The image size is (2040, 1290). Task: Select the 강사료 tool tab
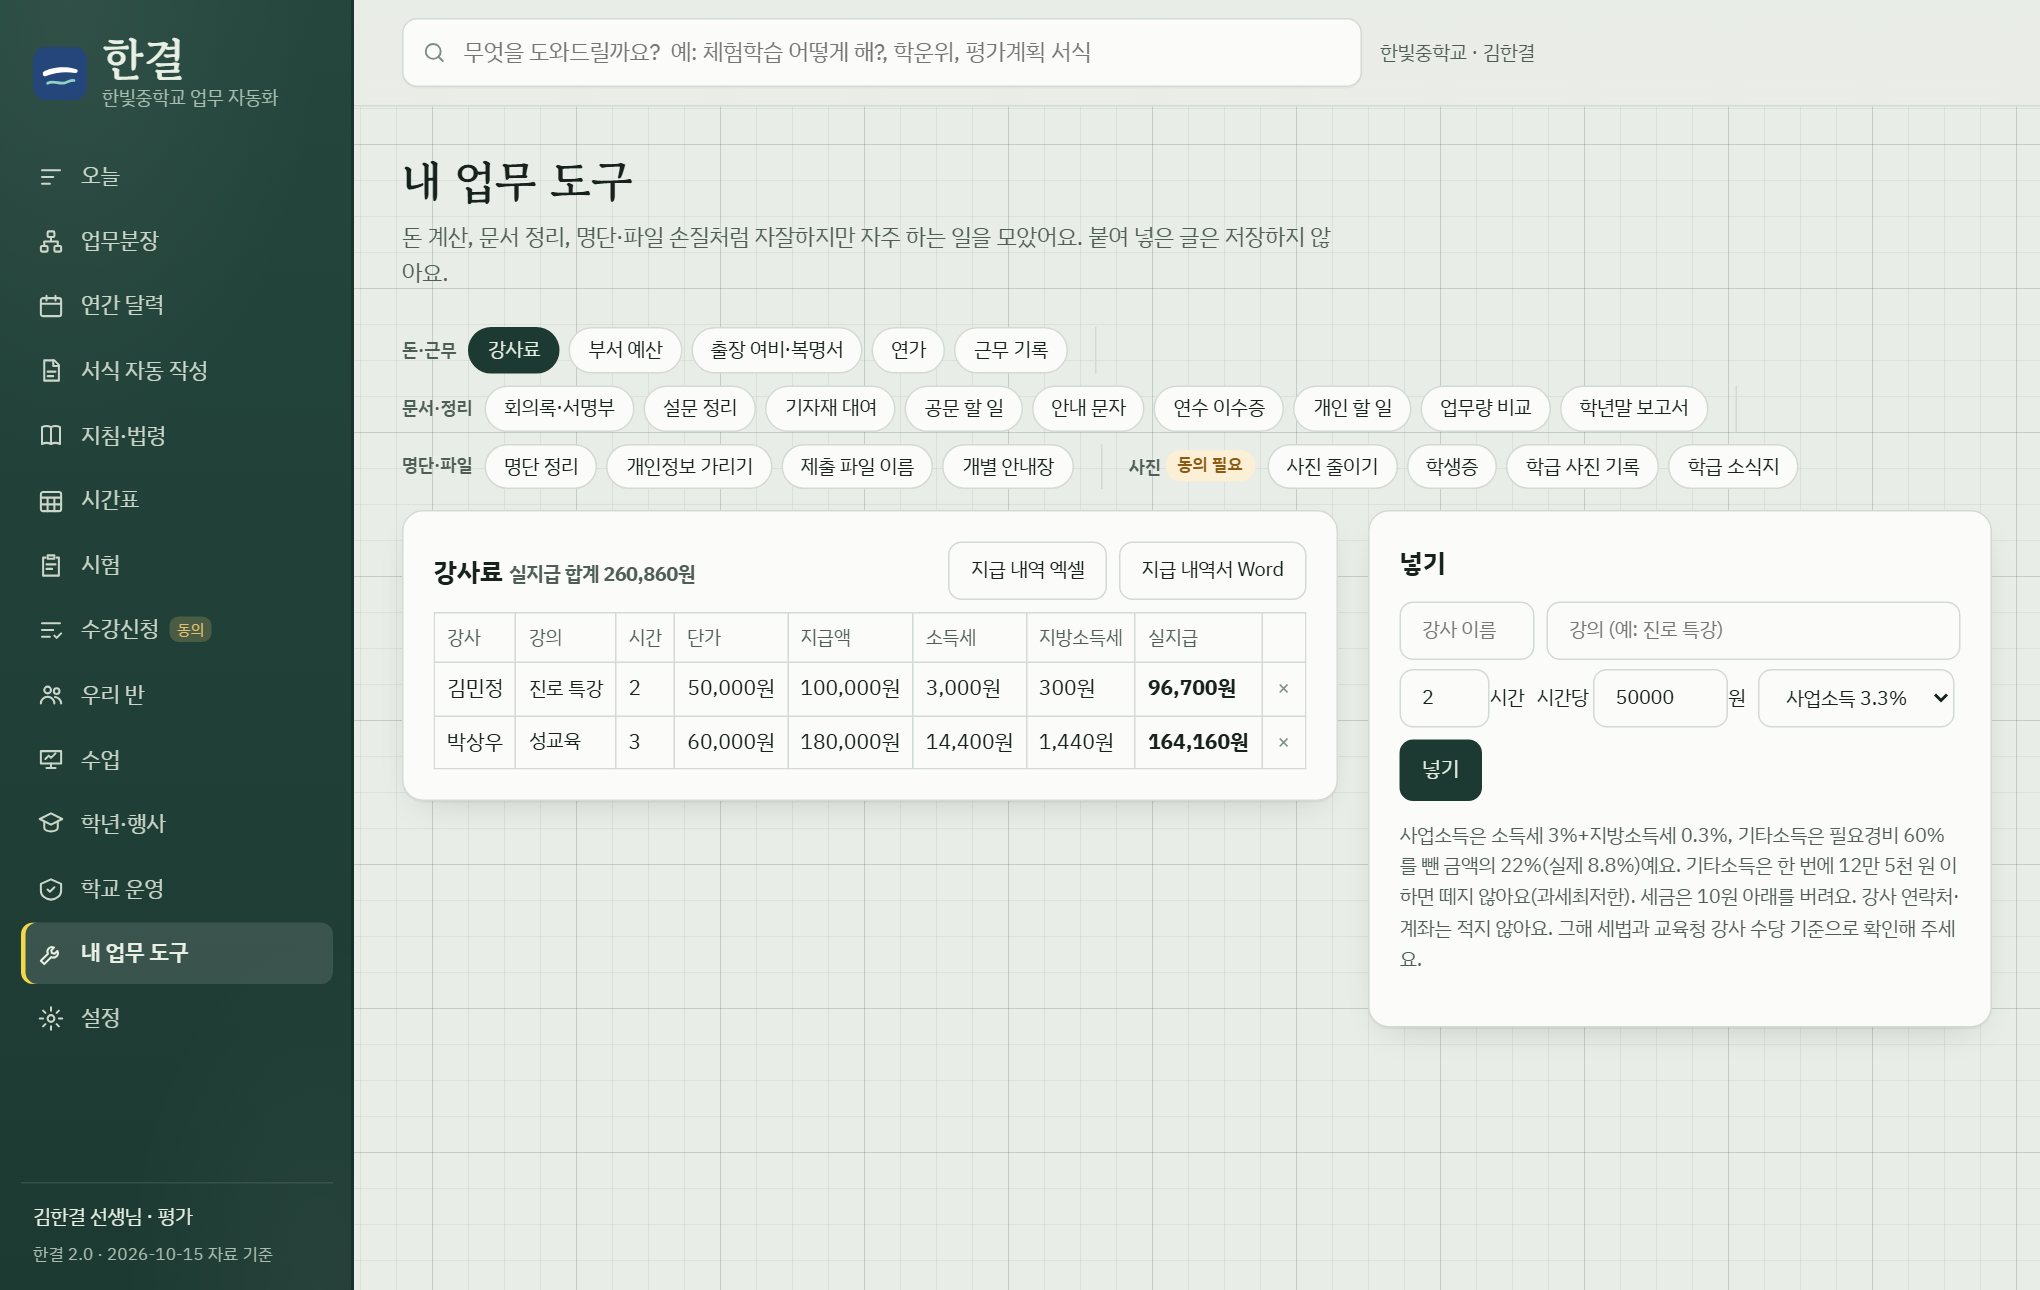(513, 350)
